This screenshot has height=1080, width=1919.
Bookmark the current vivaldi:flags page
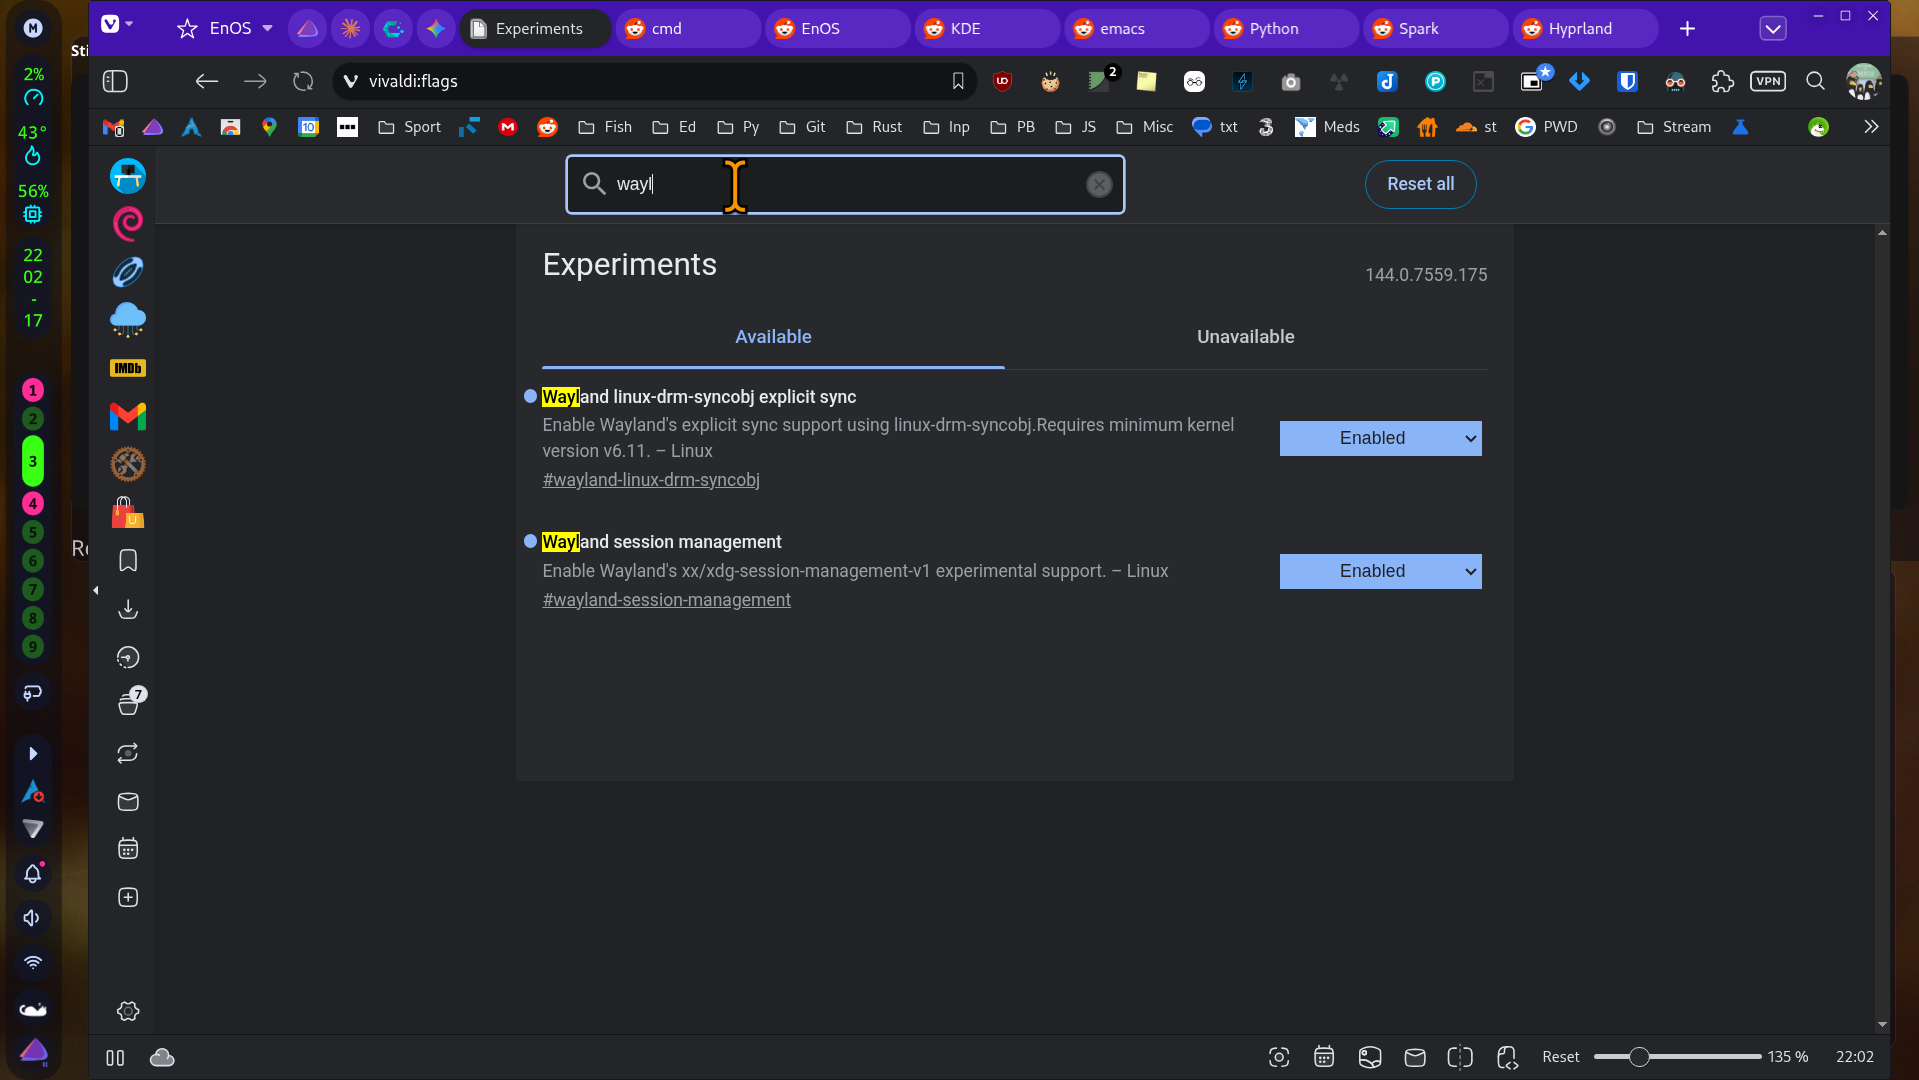pos(957,82)
